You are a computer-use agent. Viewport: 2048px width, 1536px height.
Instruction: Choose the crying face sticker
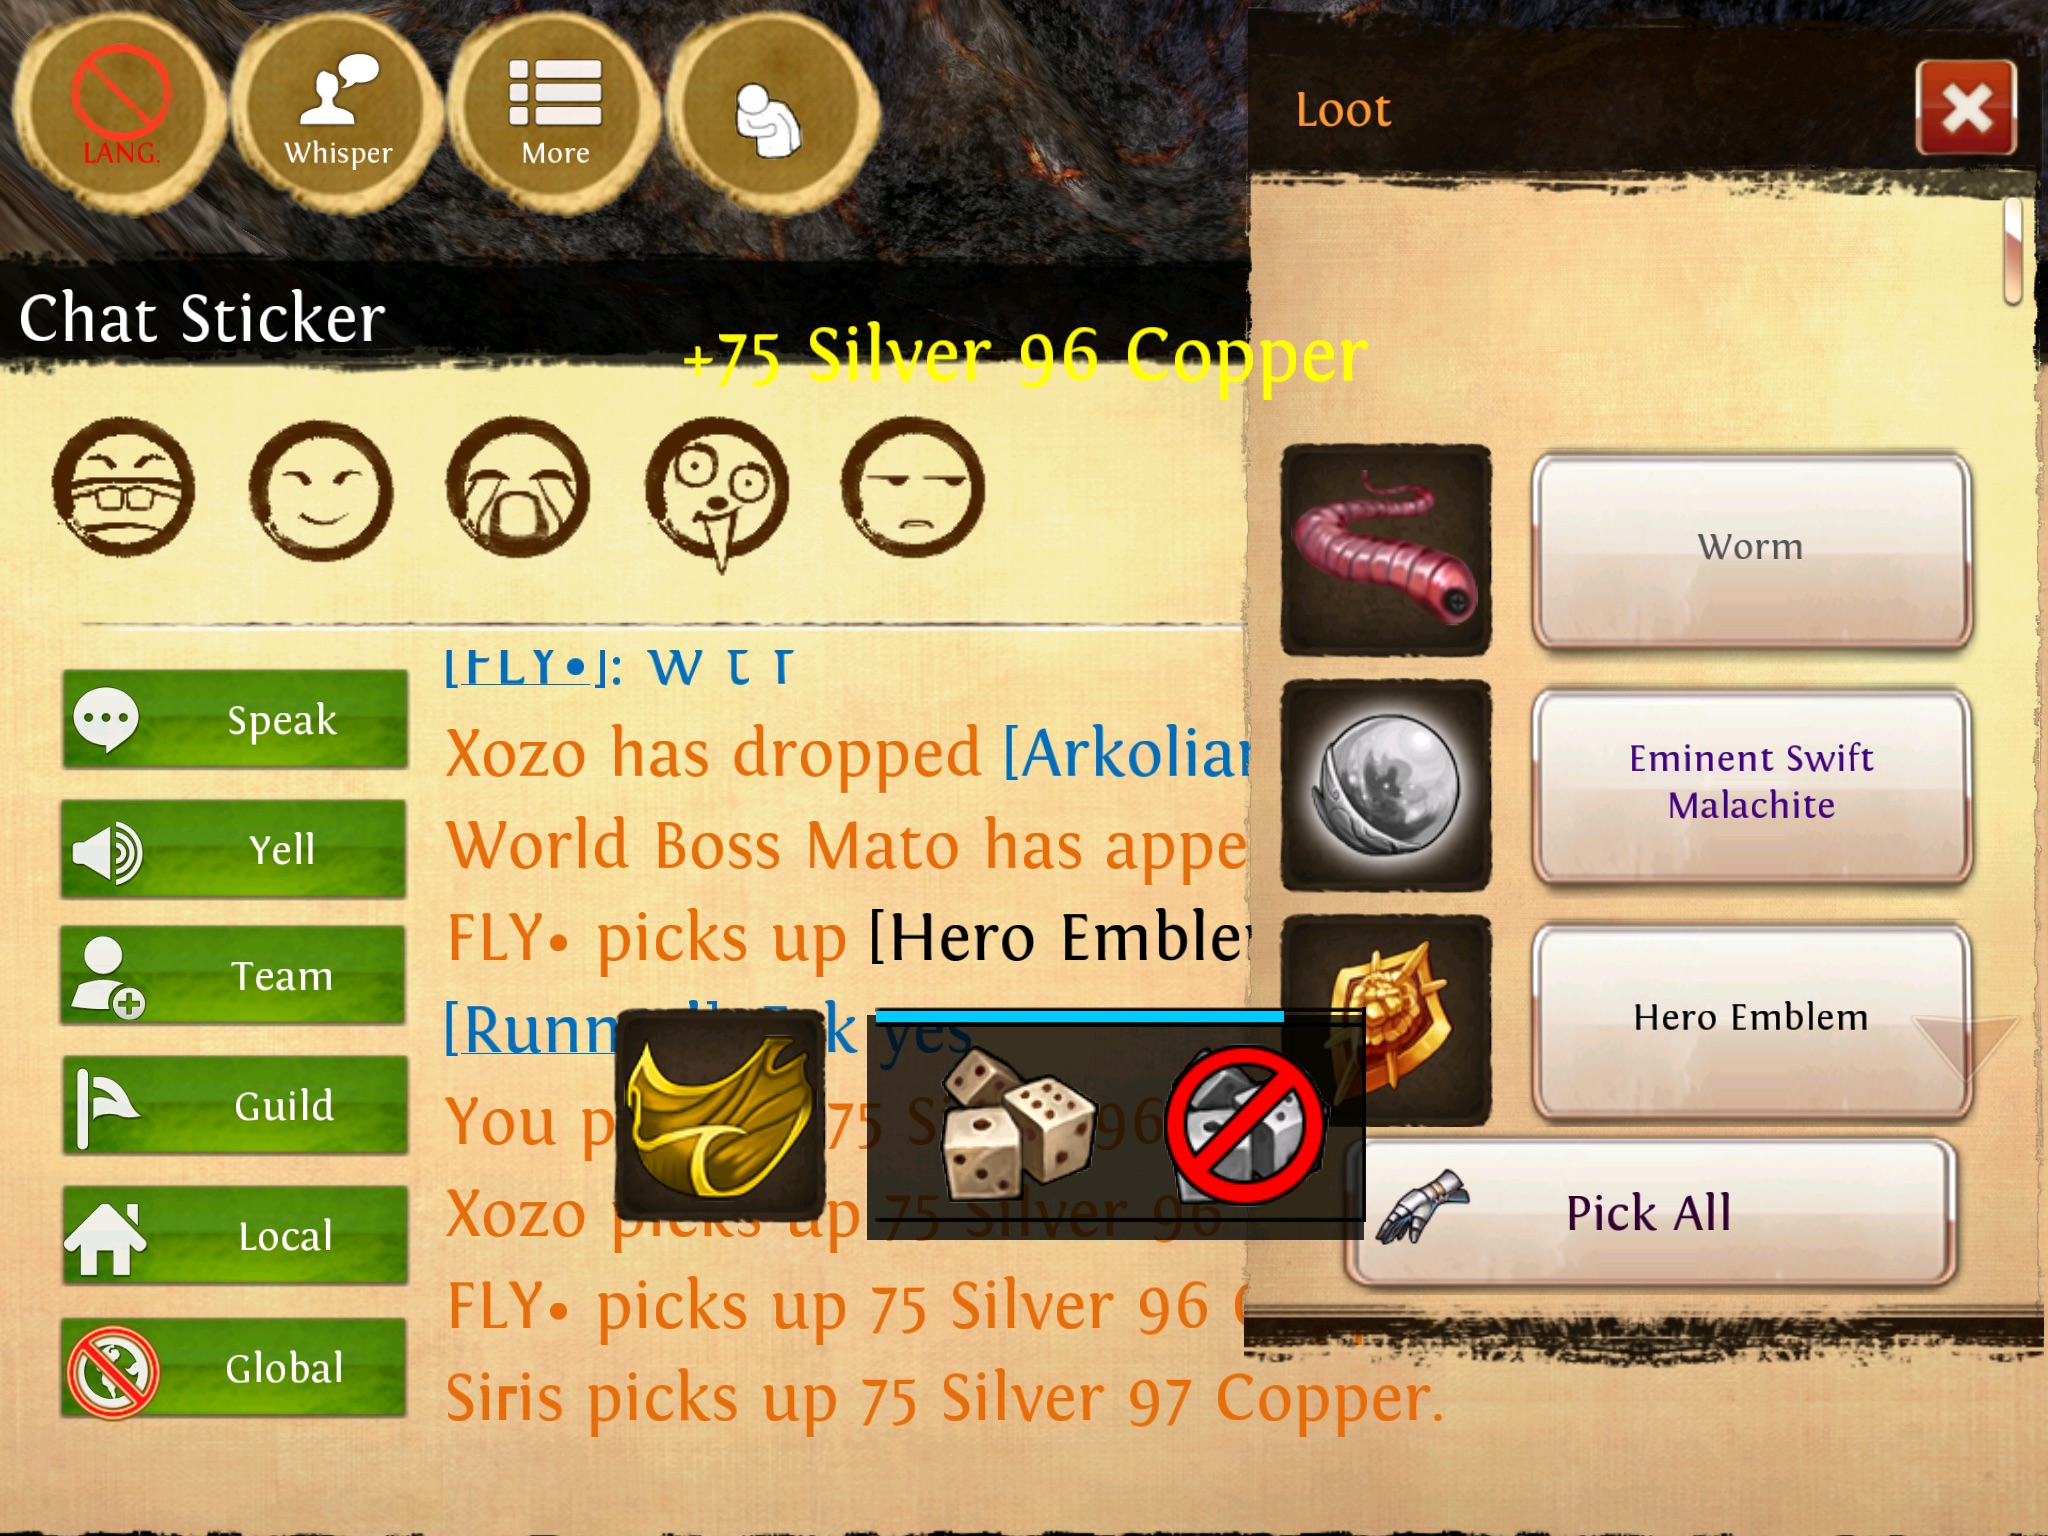[x=517, y=487]
